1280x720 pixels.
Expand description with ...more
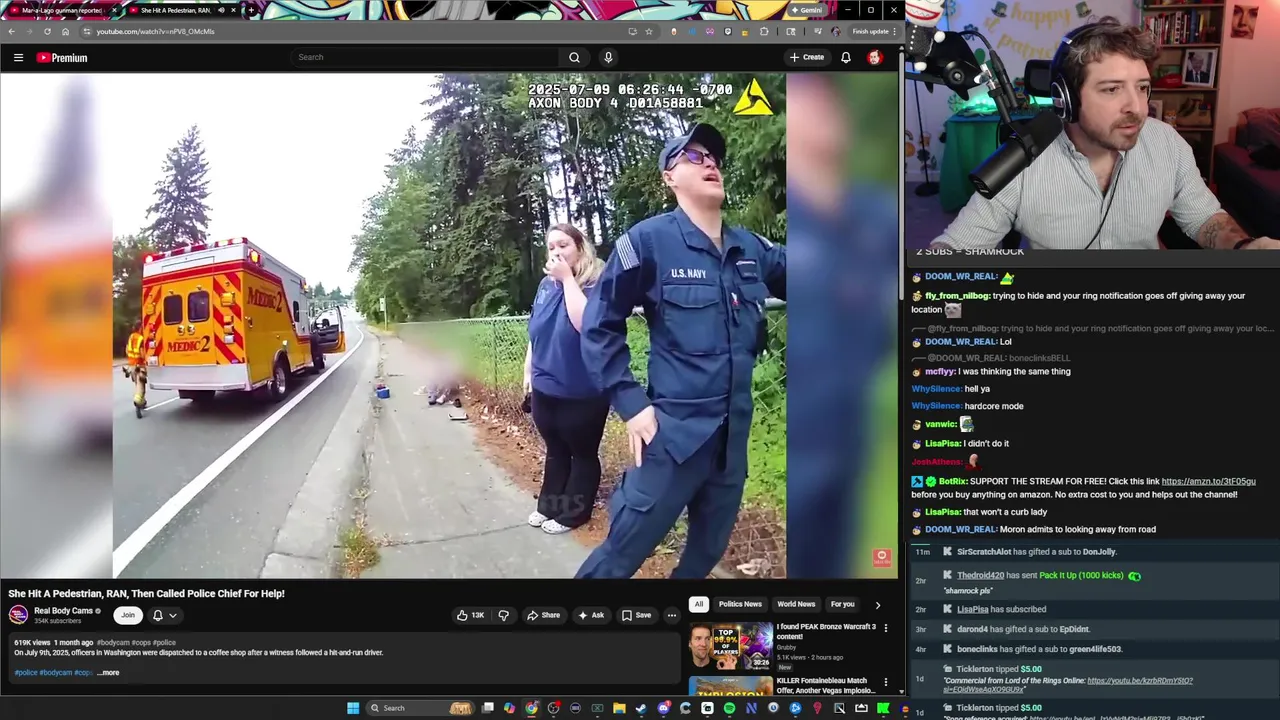108,672
